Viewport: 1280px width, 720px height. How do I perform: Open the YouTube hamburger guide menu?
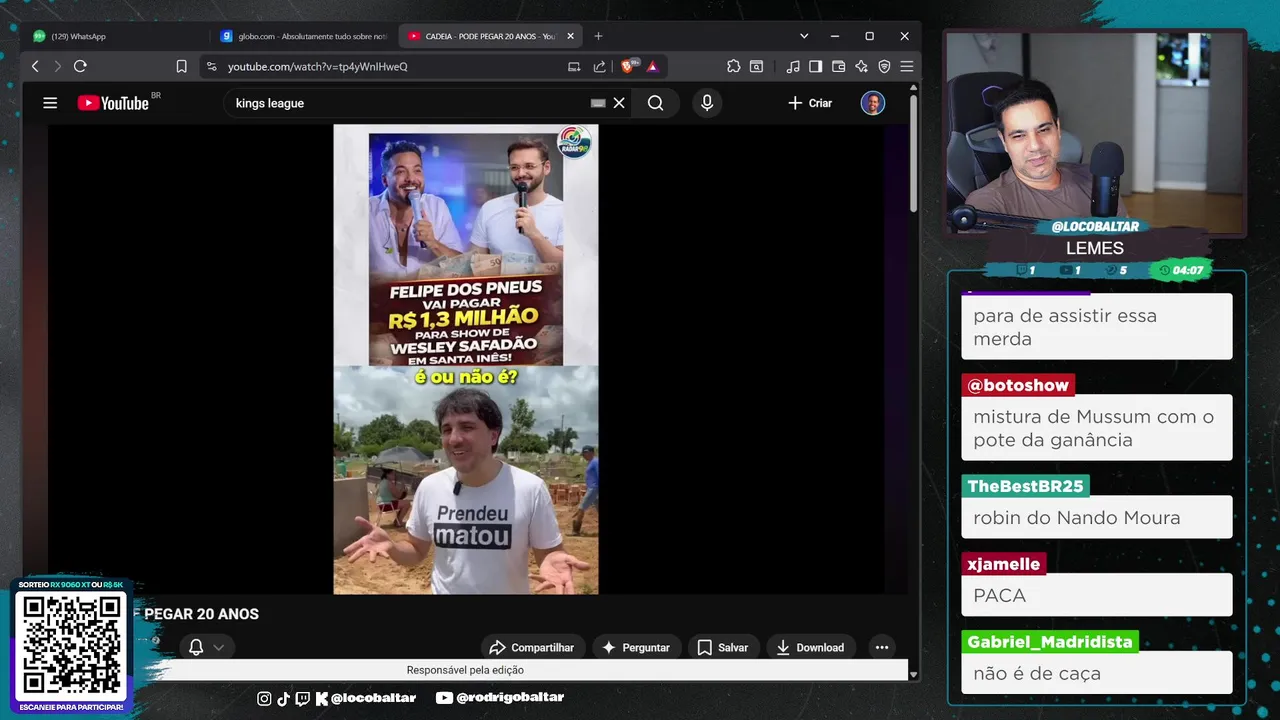click(50, 103)
